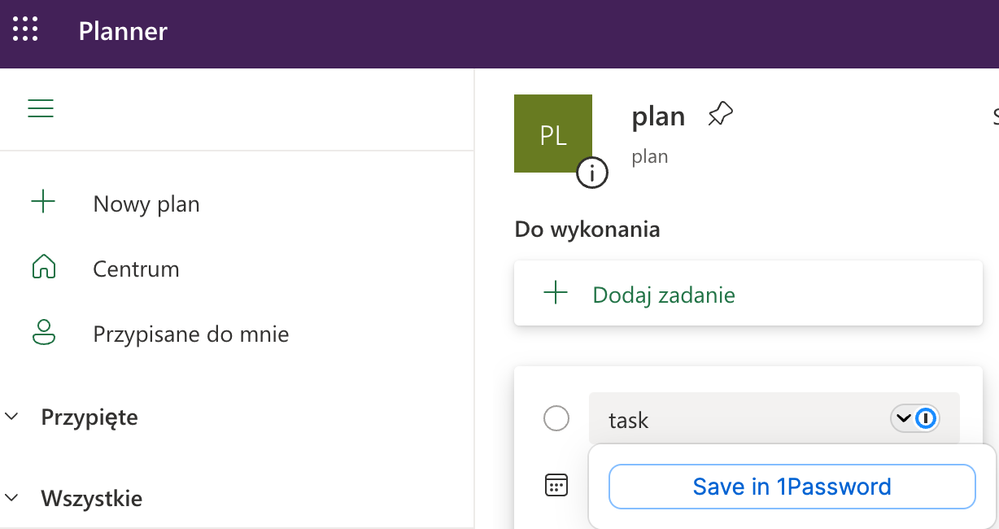Go to Centrum in the sidebar
Screen dimensions: 999x529
(x=136, y=269)
